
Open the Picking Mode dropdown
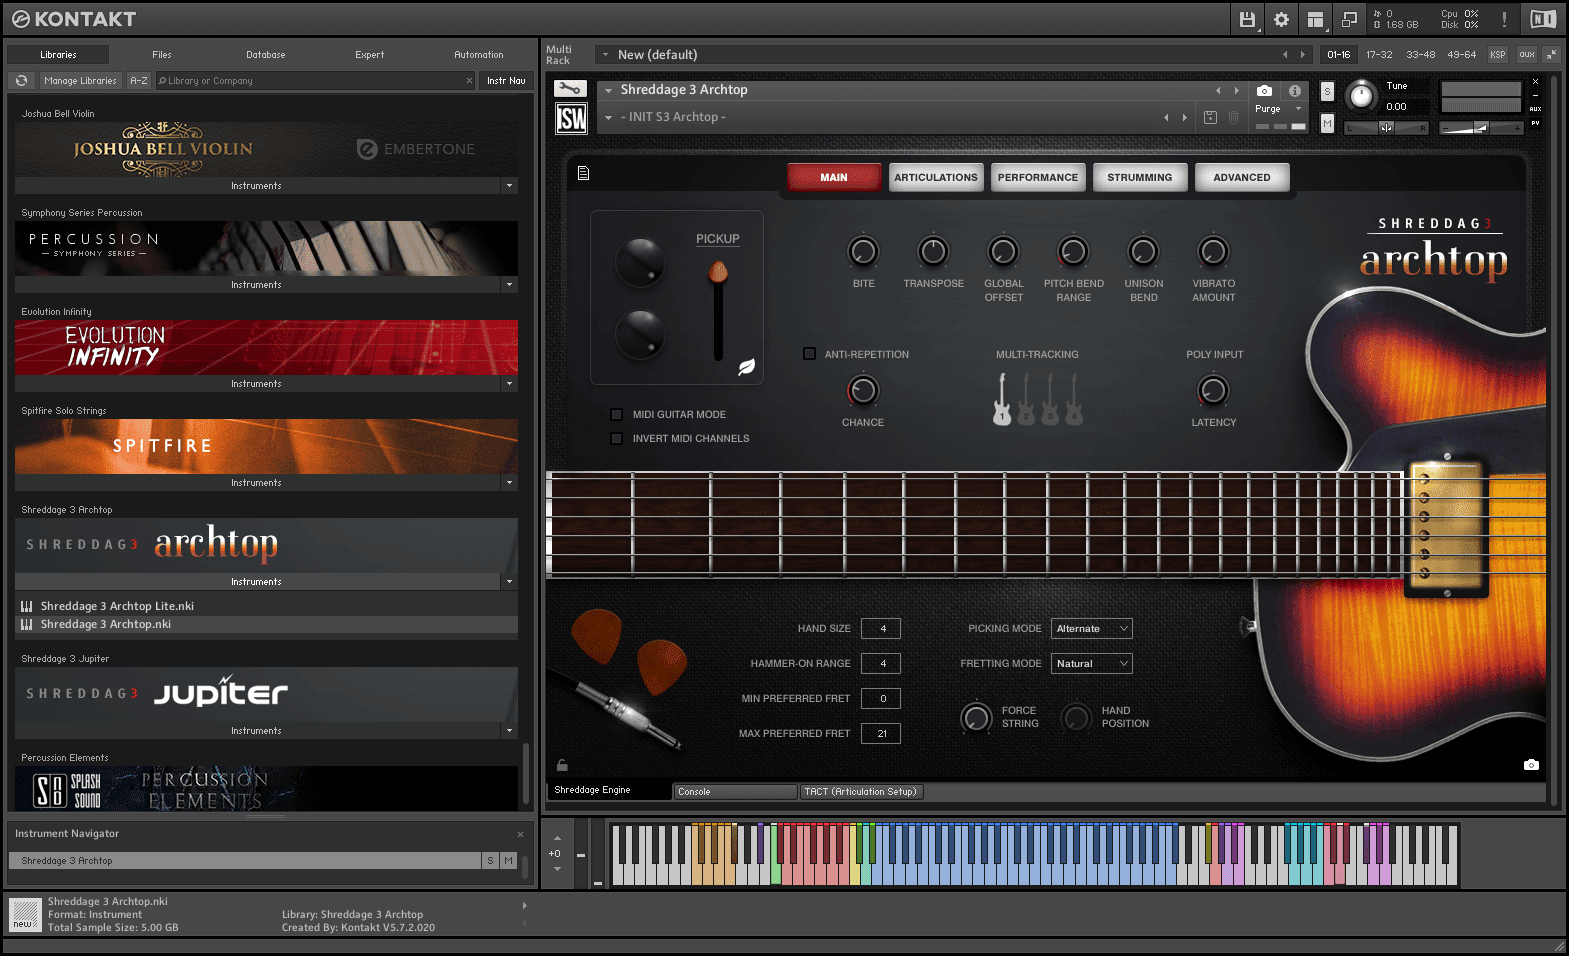pyautogui.click(x=1091, y=629)
